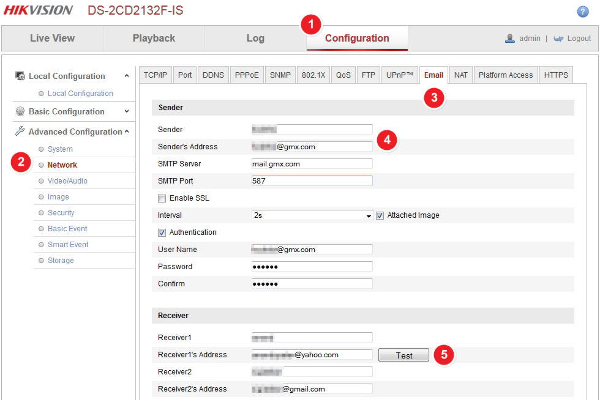Enable the SSL checkbox
The image size is (600, 400).
point(162,198)
